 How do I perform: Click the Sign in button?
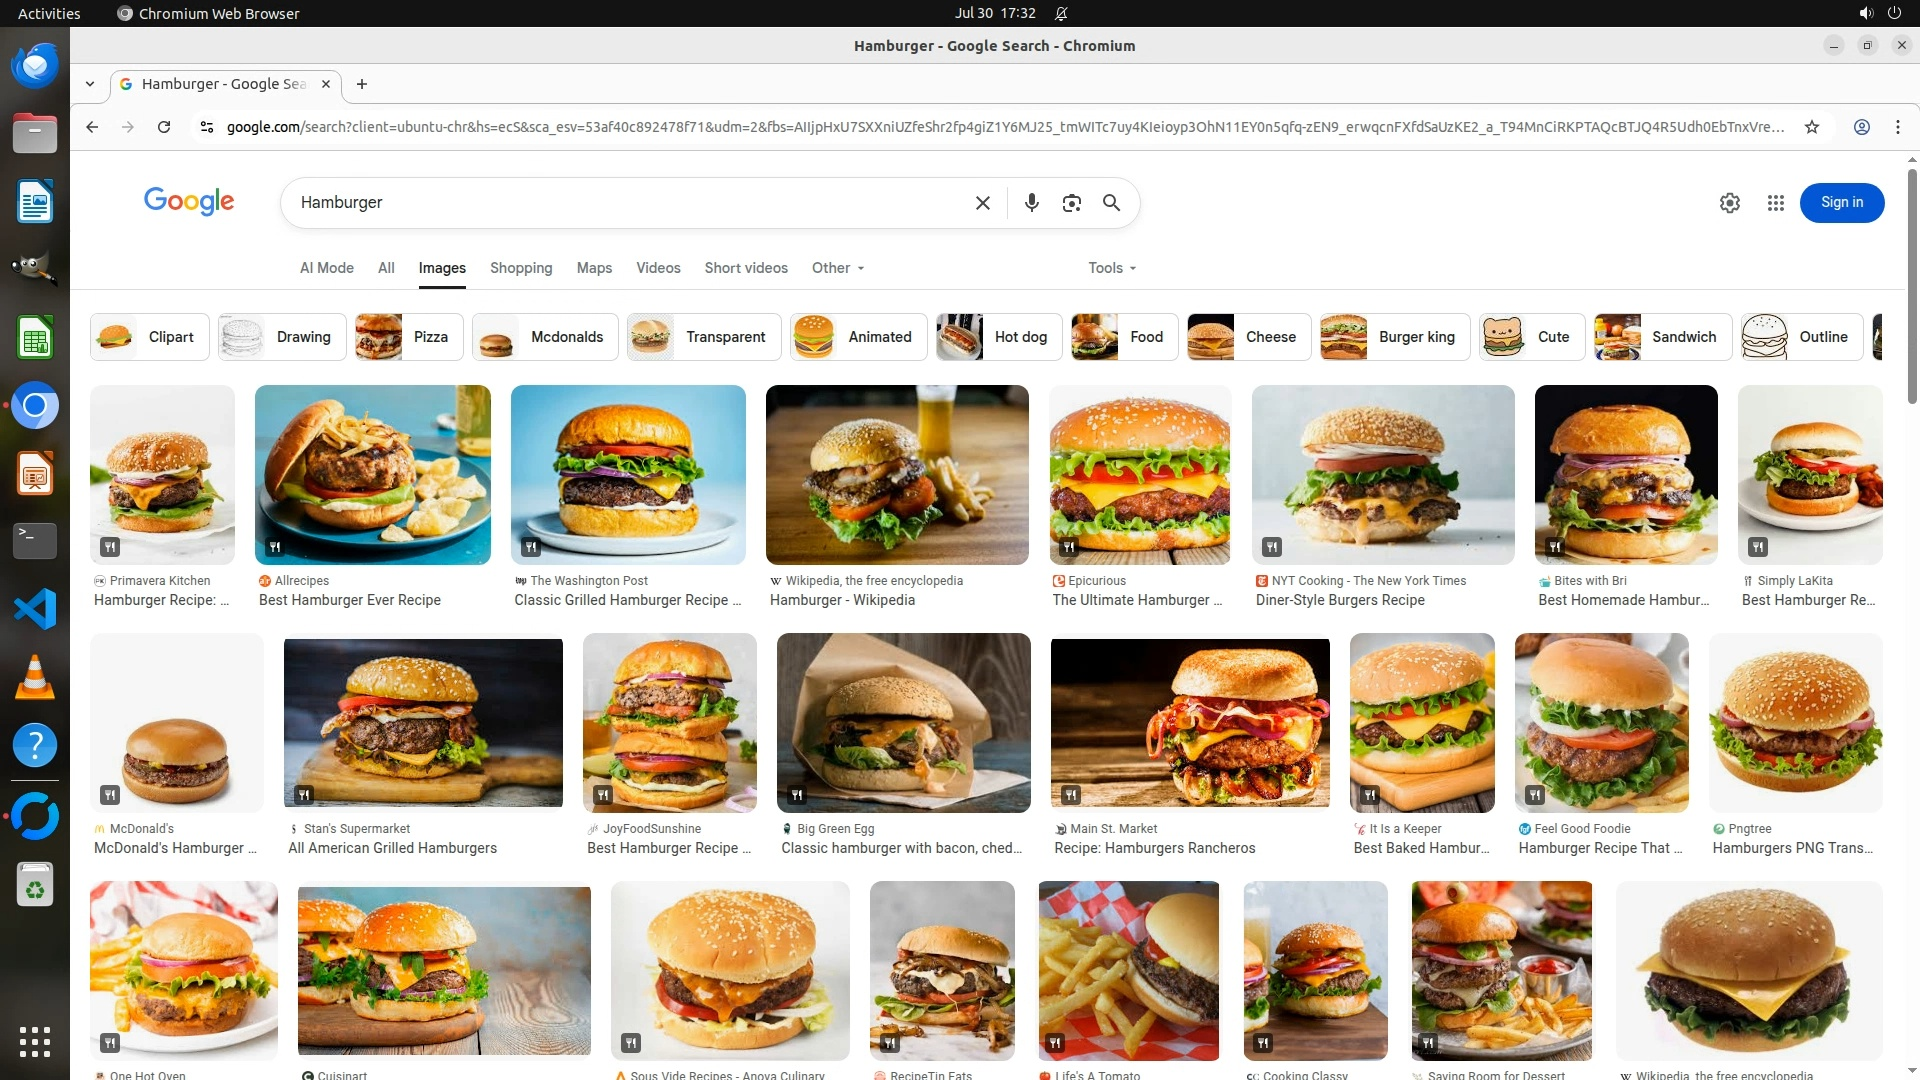pos(1841,203)
